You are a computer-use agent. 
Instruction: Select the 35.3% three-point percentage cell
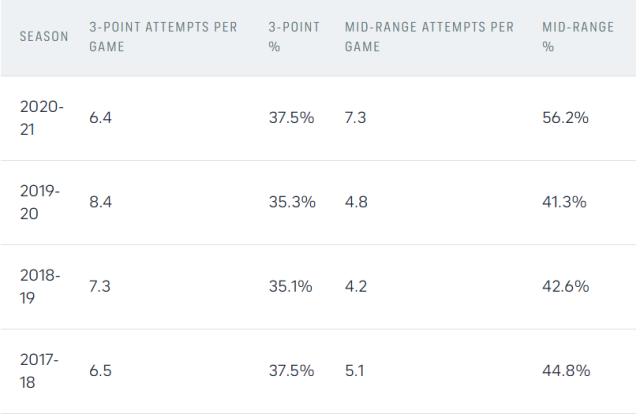tap(292, 202)
